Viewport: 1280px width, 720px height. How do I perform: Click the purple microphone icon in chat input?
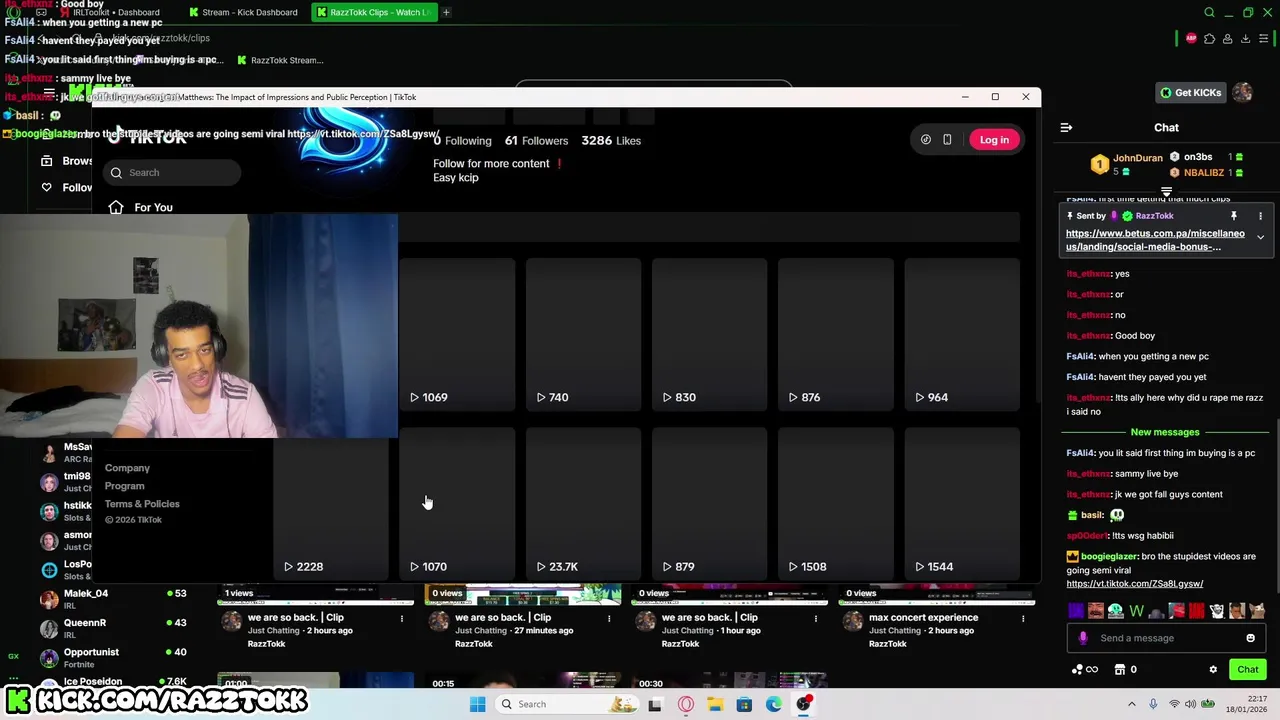1083,638
